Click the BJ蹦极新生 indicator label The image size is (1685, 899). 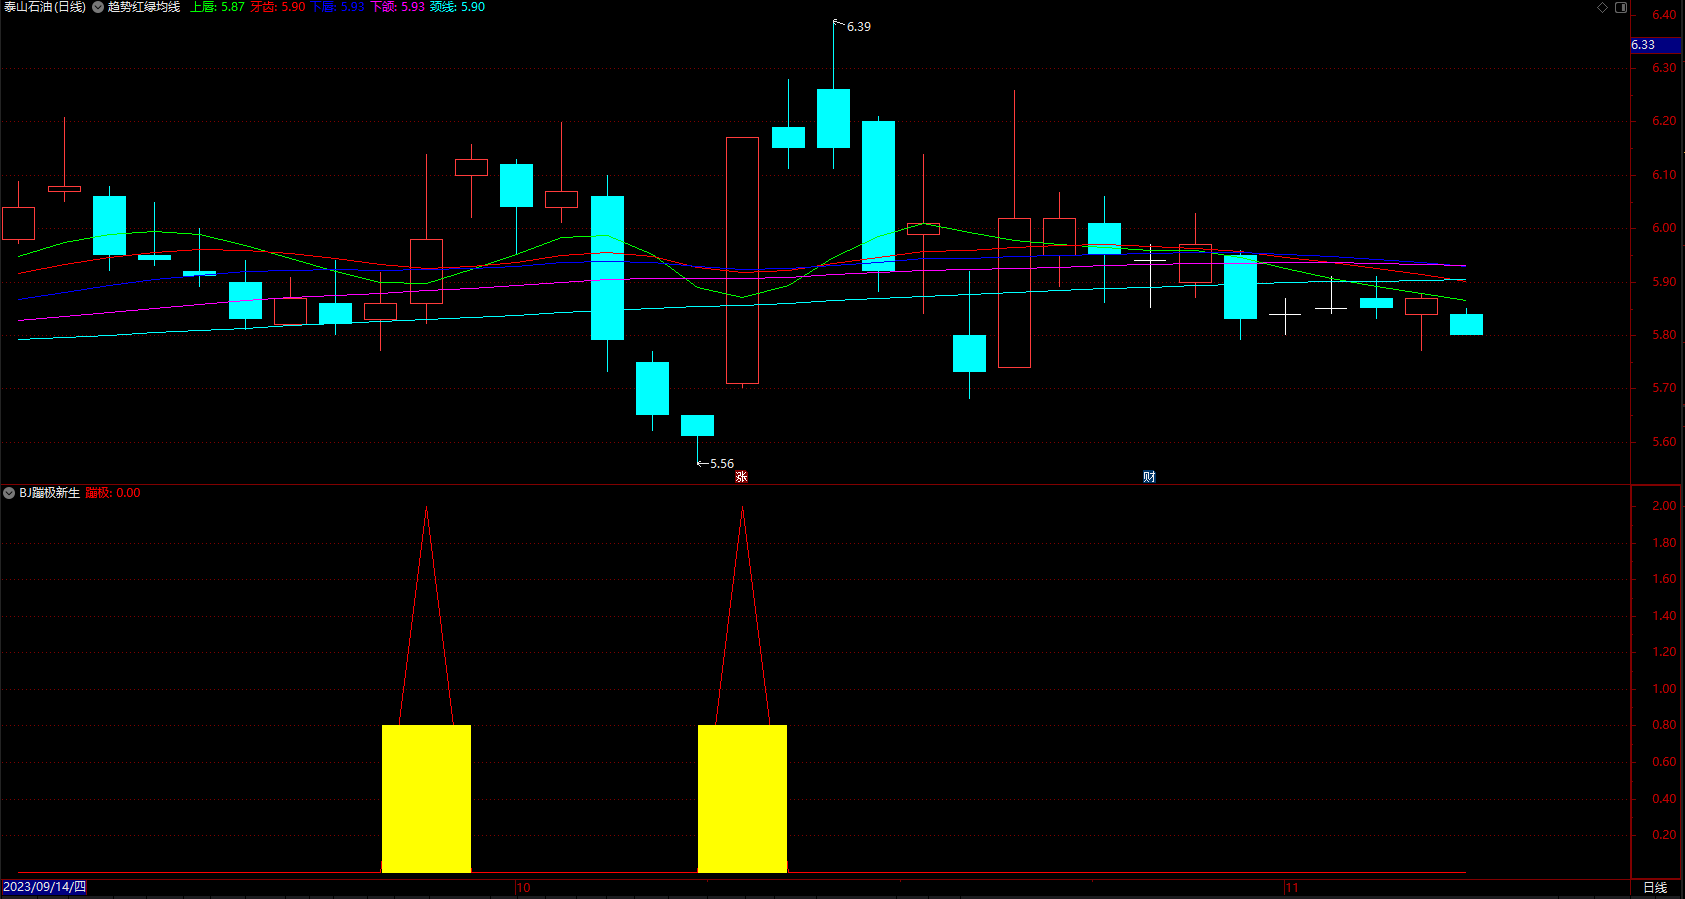click(x=49, y=493)
